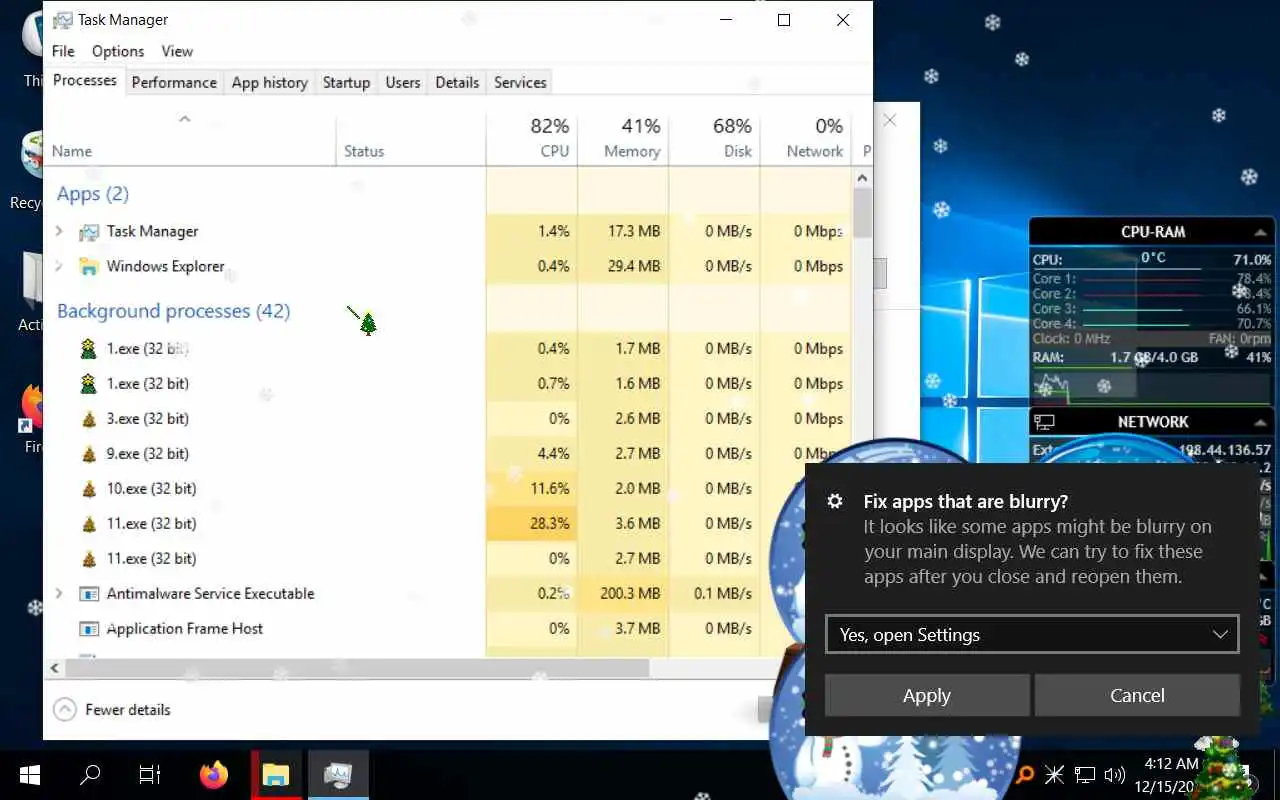The image size is (1280, 800).
Task: Open Task View from taskbar
Action: 150,775
